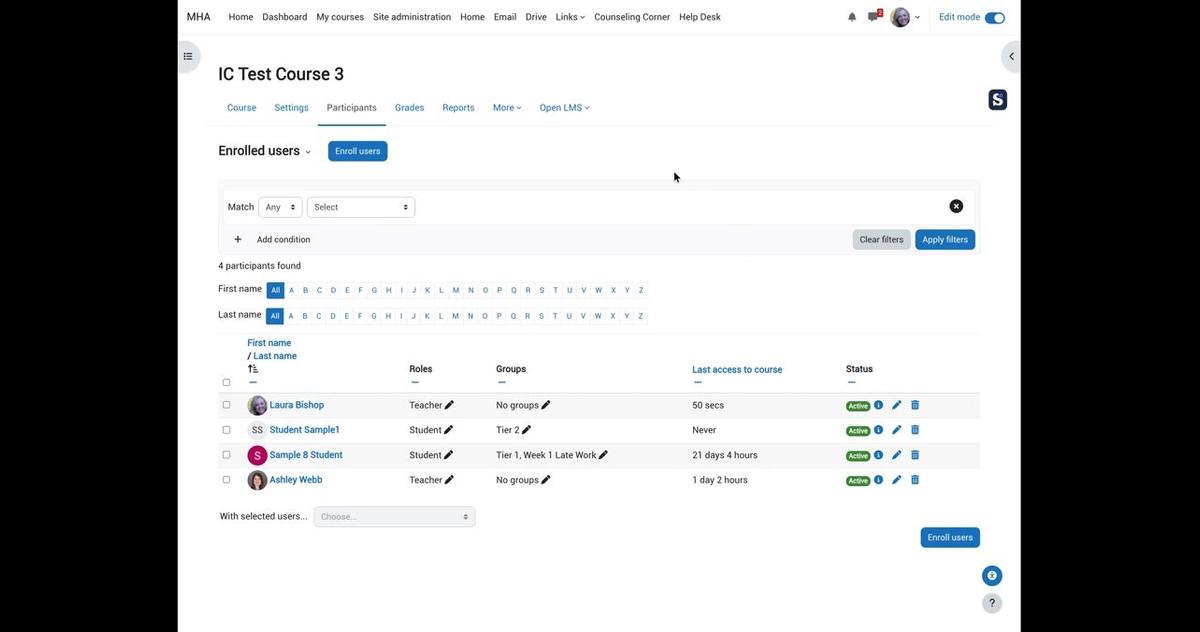The height and width of the screenshot is (632, 1200).
Task: Expand the With selected users Choose dropdown
Action: 394,517
